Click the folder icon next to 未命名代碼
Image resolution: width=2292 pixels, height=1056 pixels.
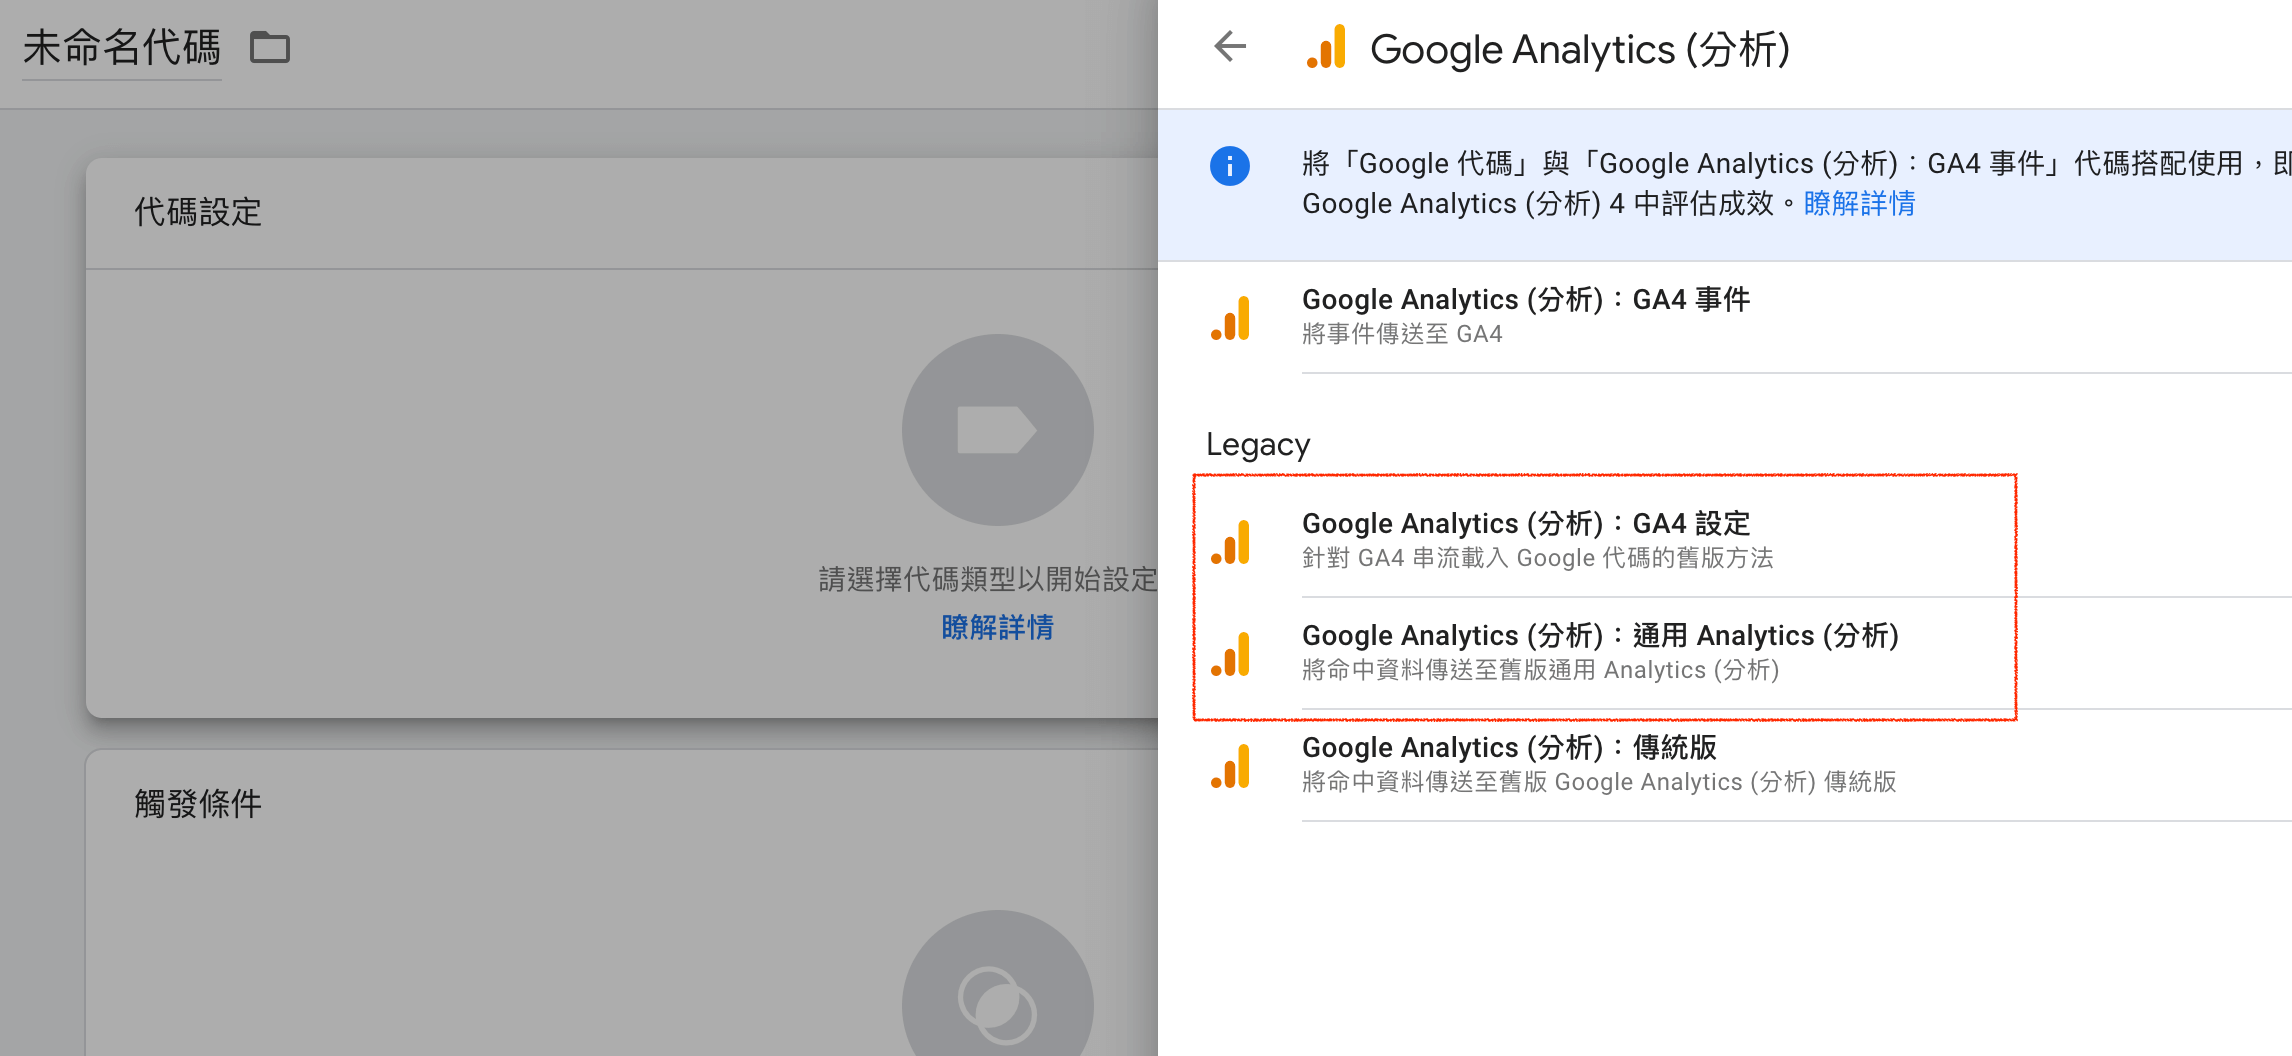tap(270, 47)
